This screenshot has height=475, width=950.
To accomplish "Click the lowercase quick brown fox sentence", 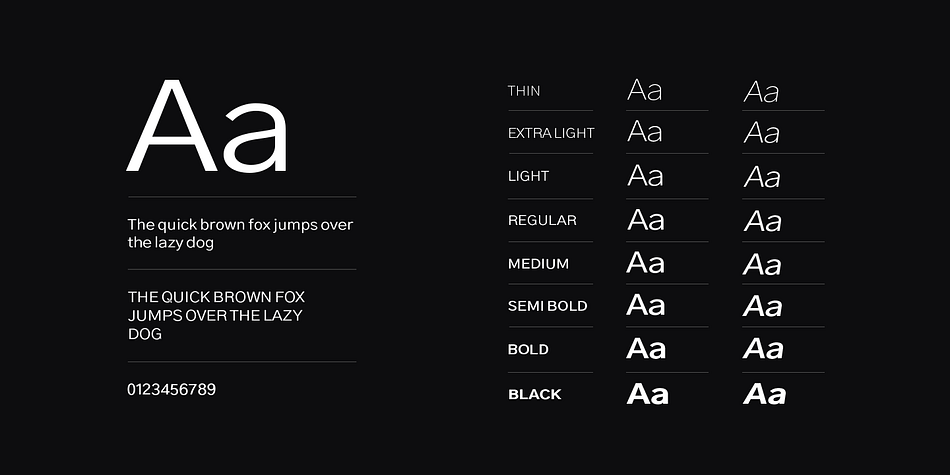I will click(x=241, y=234).
